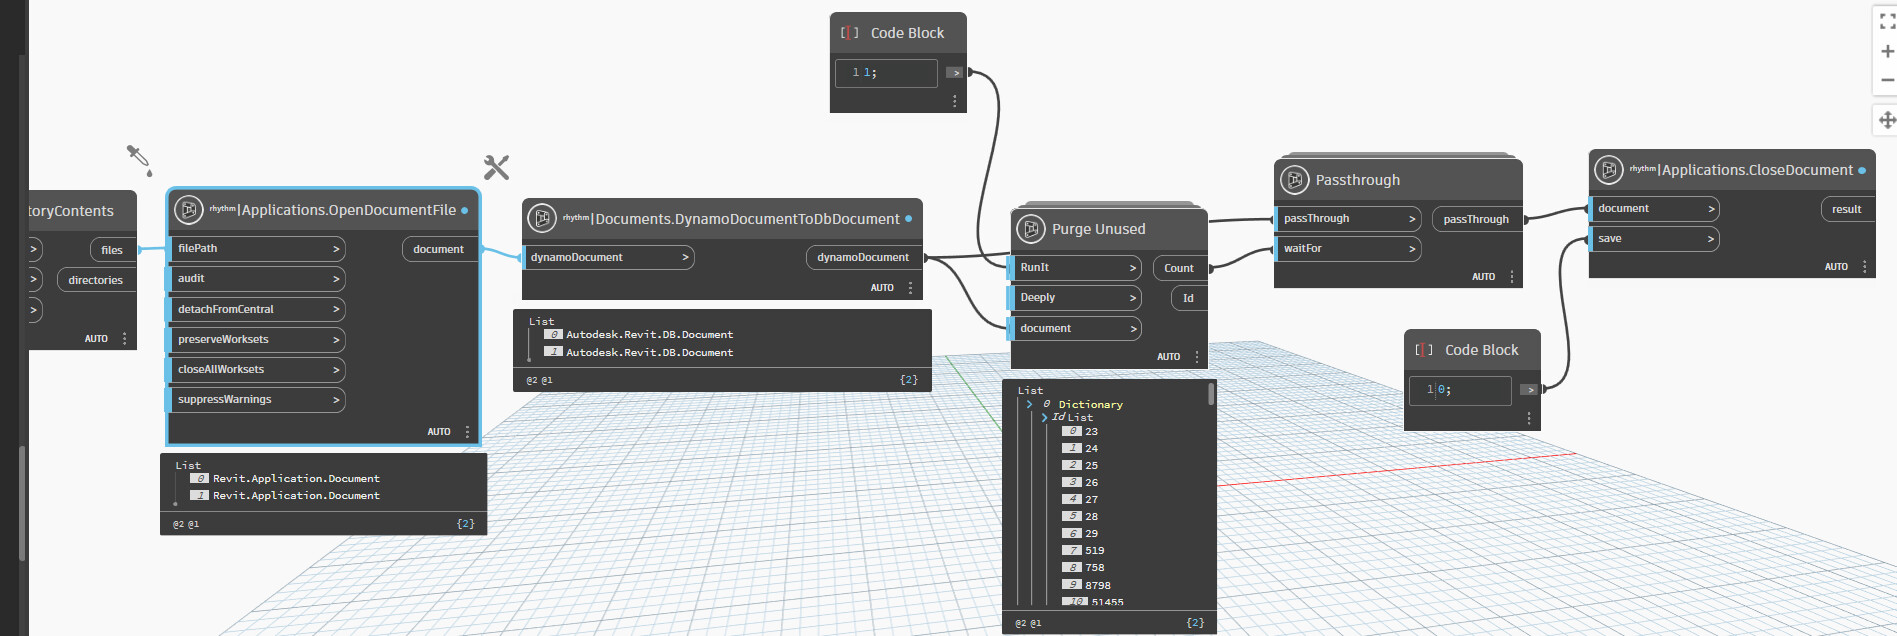This screenshot has height=636, width=1897.
Task: Click the Count output port of Purge Unused
Action: [x=1179, y=268]
